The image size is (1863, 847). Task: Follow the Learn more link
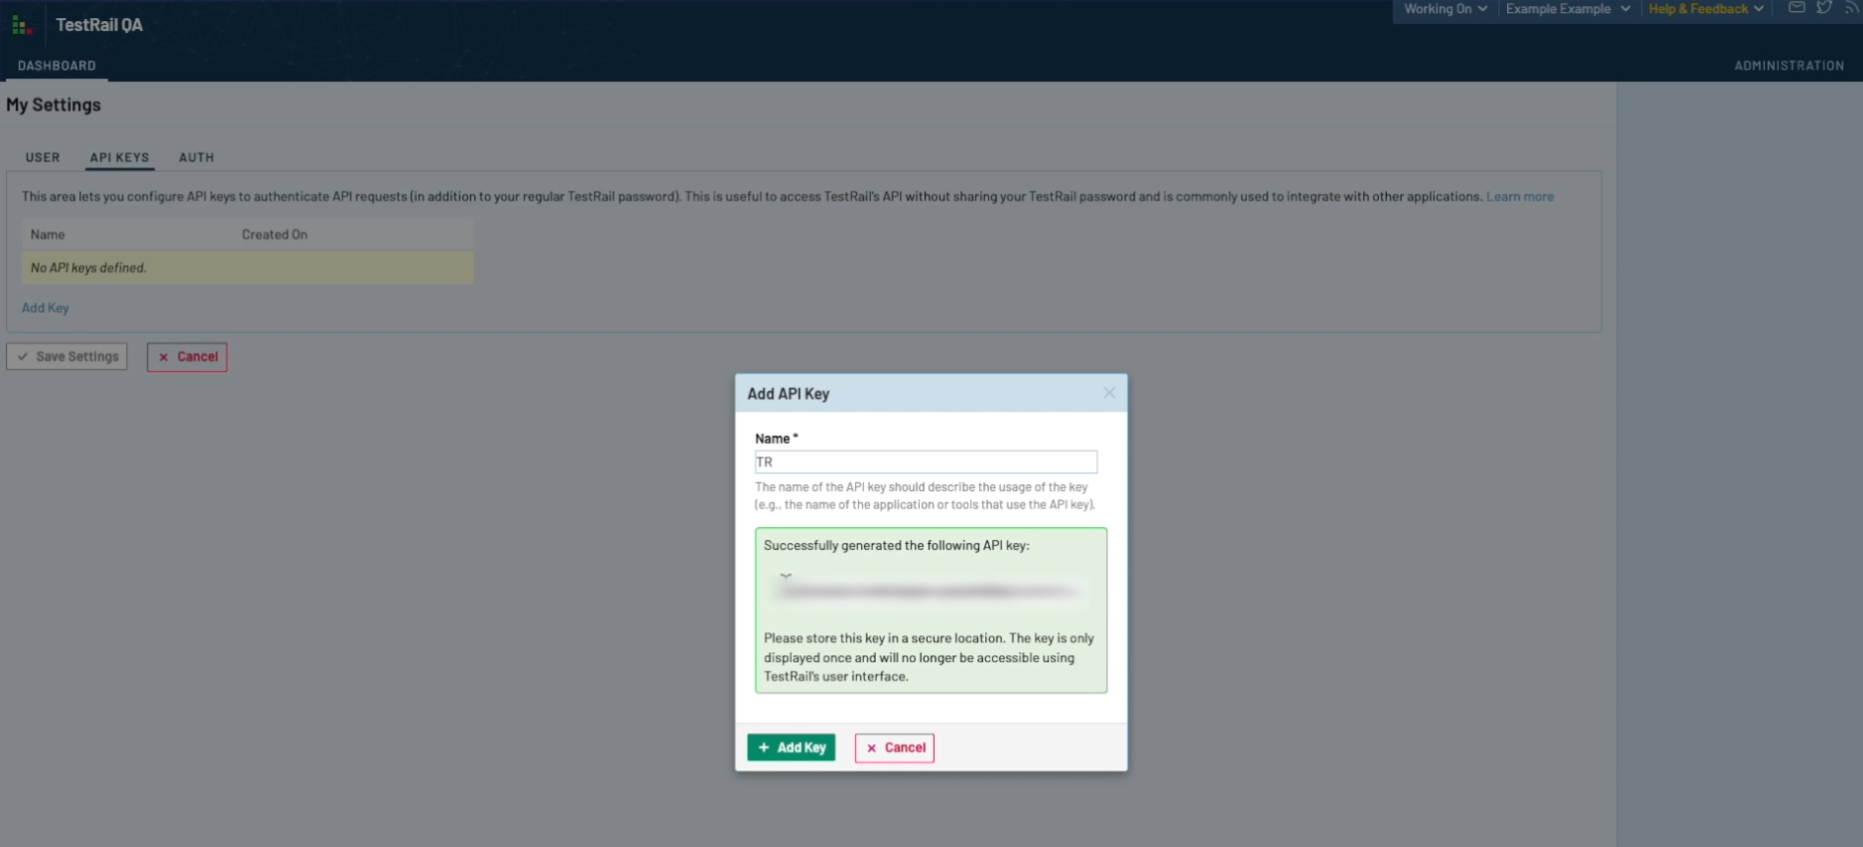pyautogui.click(x=1519, y=197)
